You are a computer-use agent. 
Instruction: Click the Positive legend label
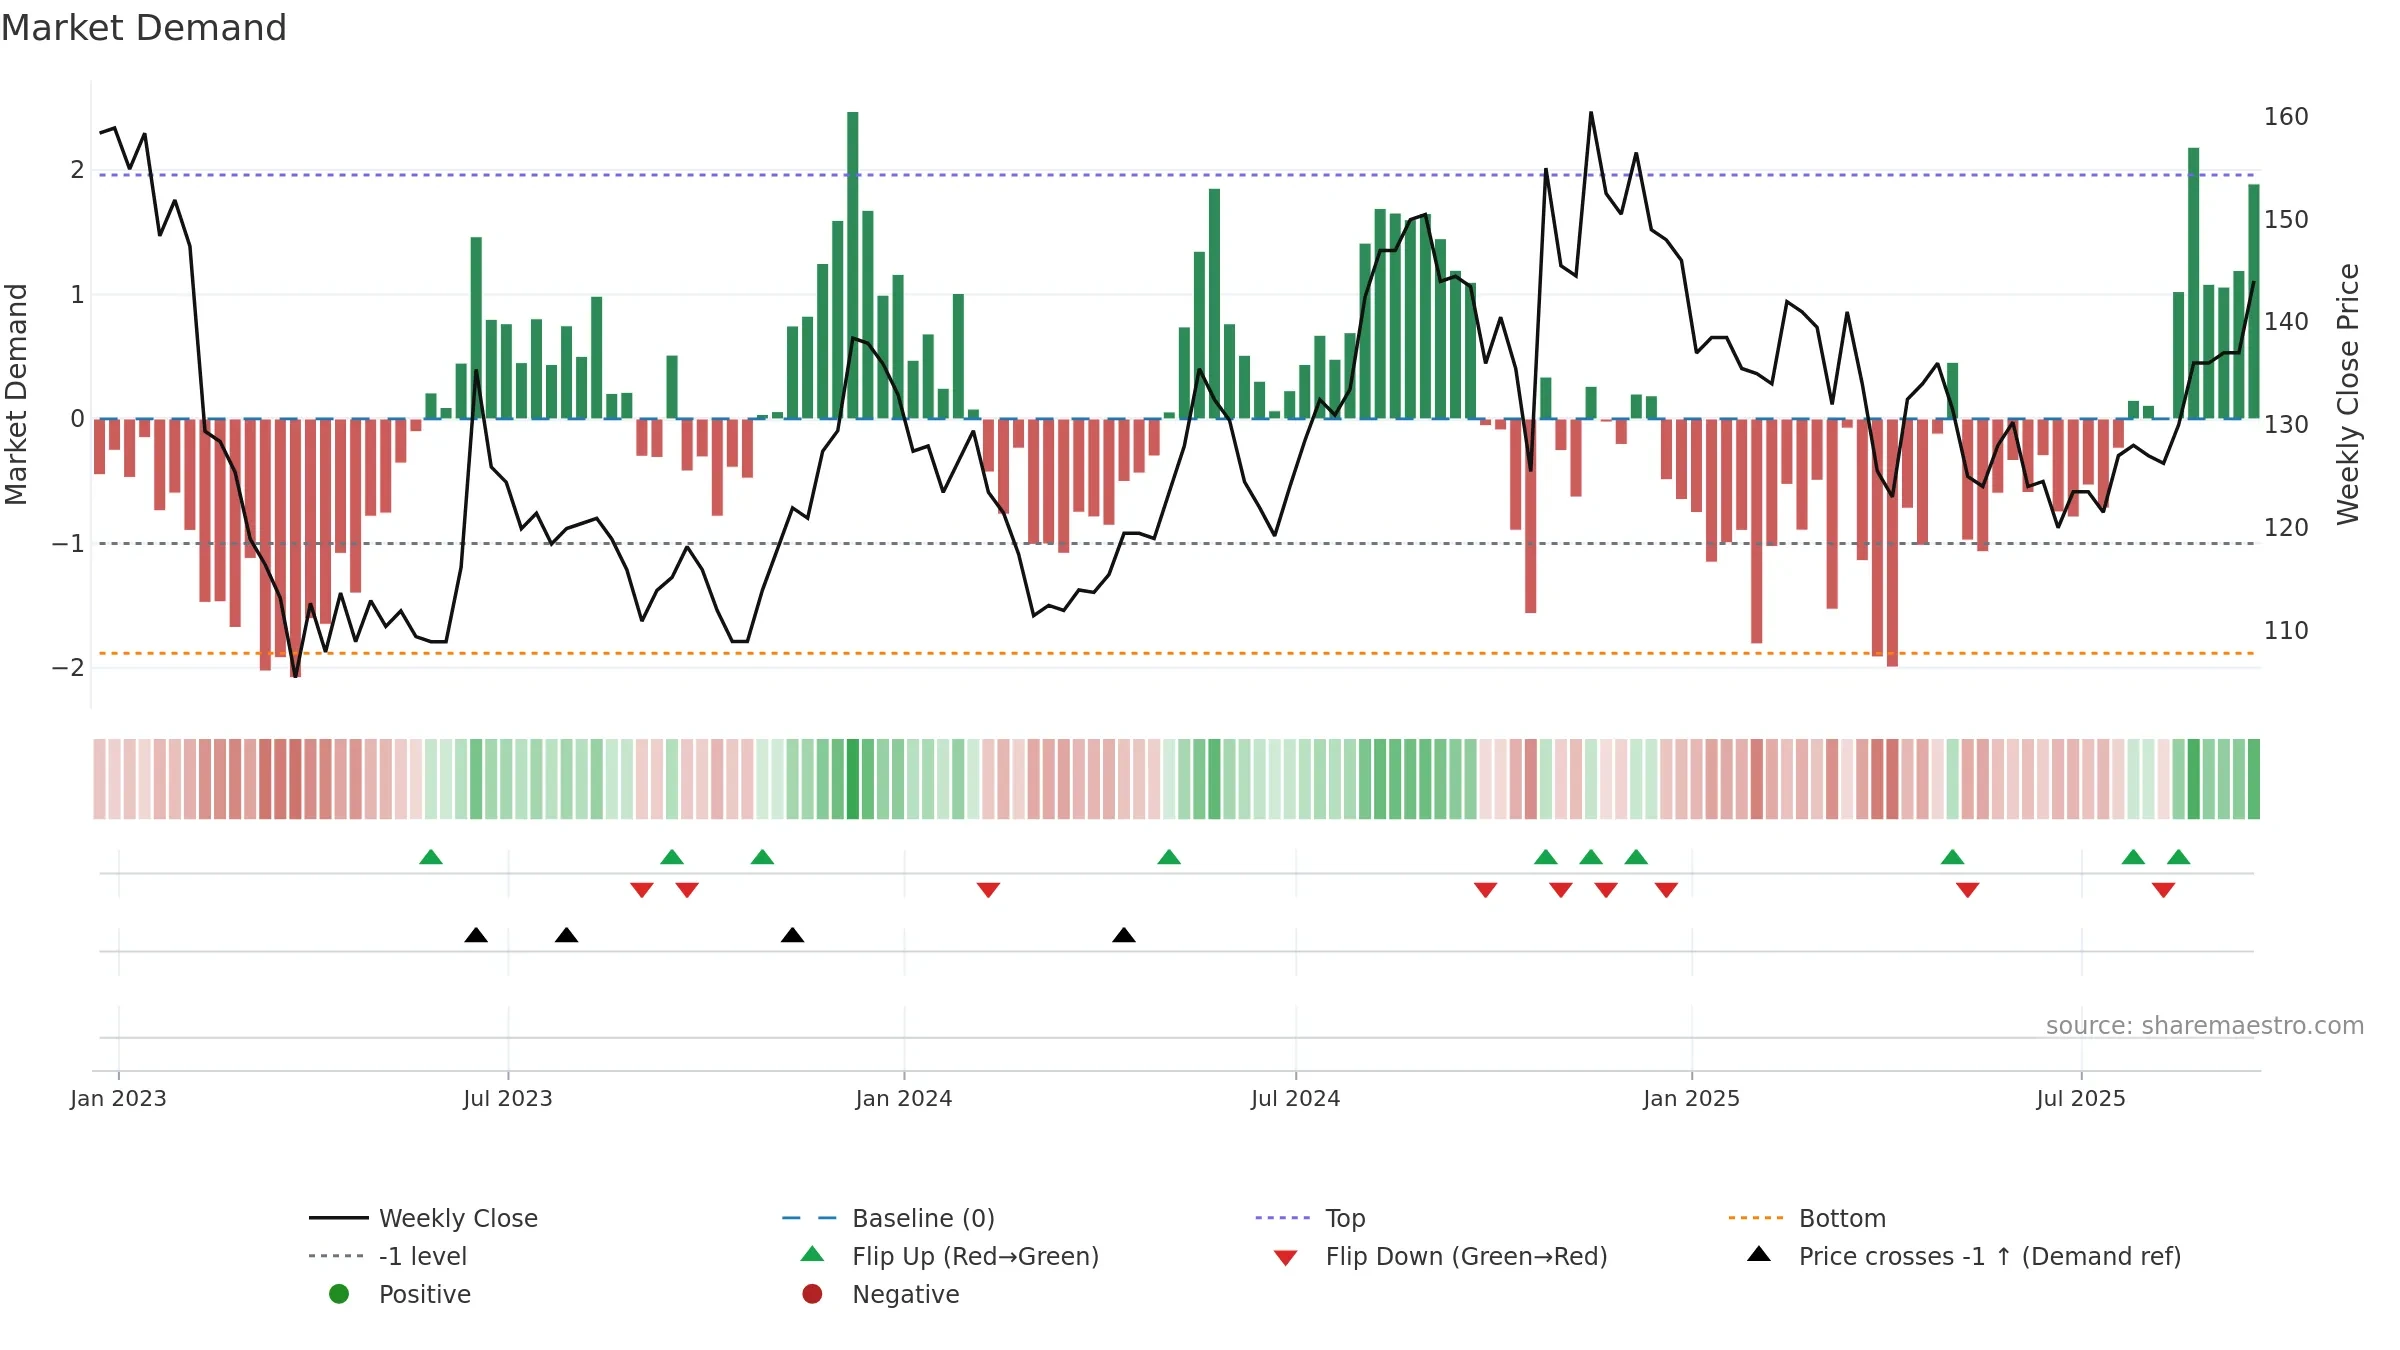coord(424,1294)
